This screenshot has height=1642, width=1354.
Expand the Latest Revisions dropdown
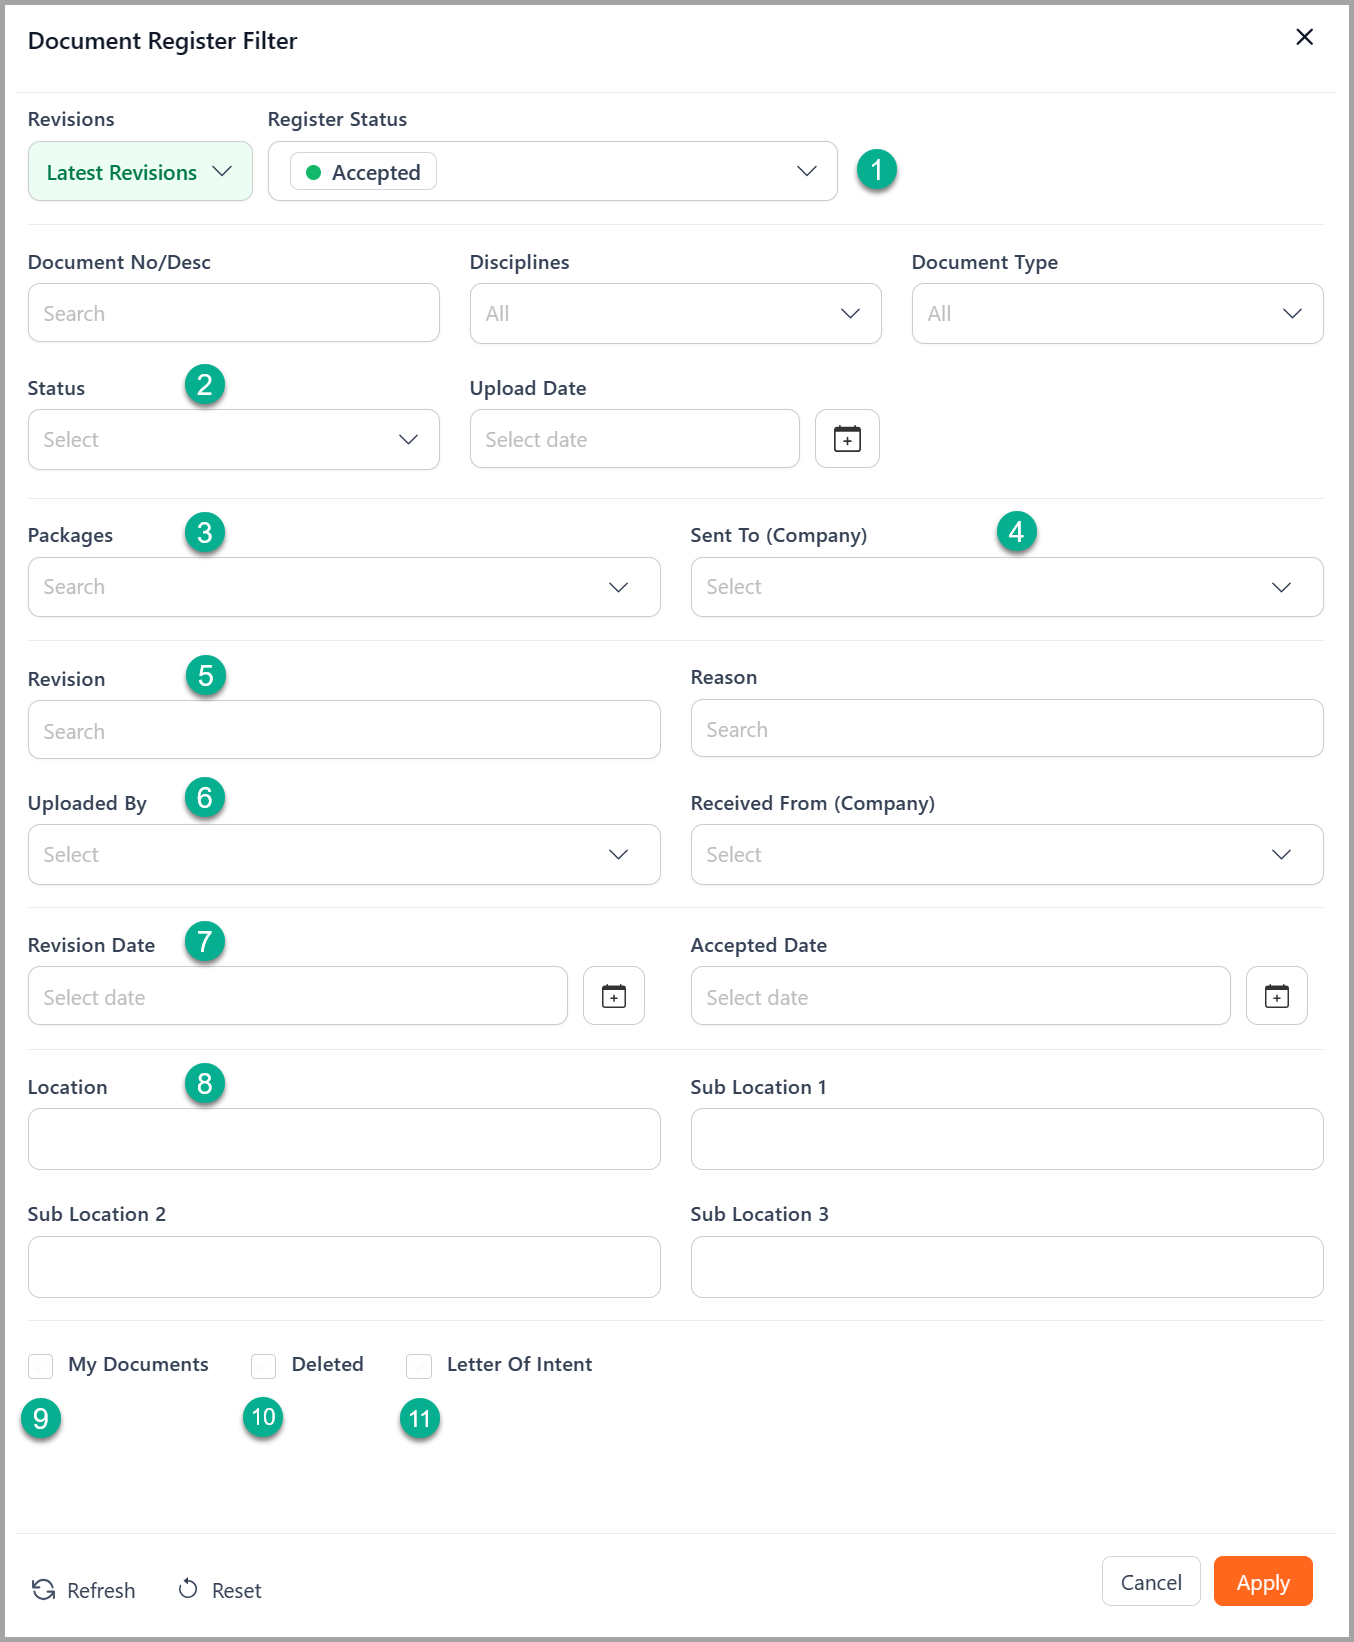pos(140,171)
